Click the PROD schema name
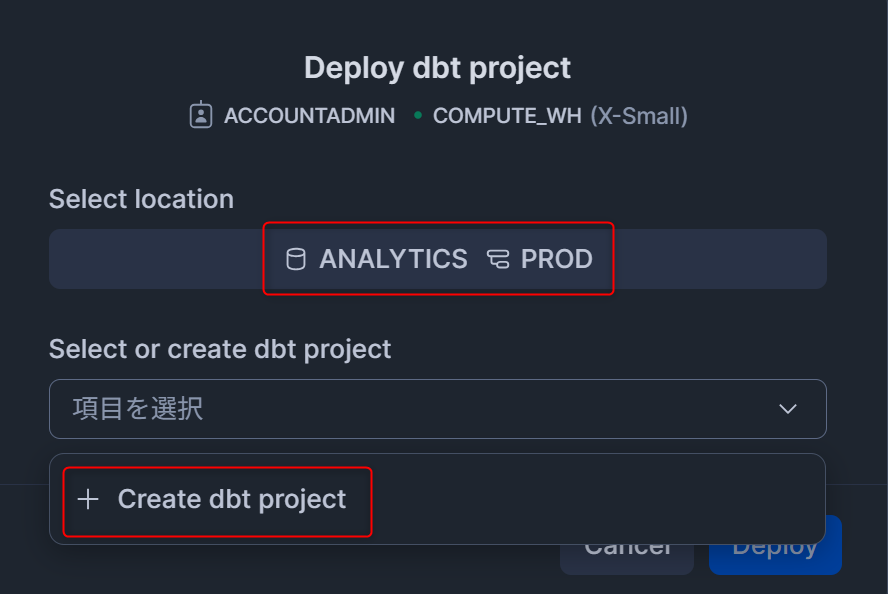The height and width of the screenshot is (594, 888). click(557, 259)
